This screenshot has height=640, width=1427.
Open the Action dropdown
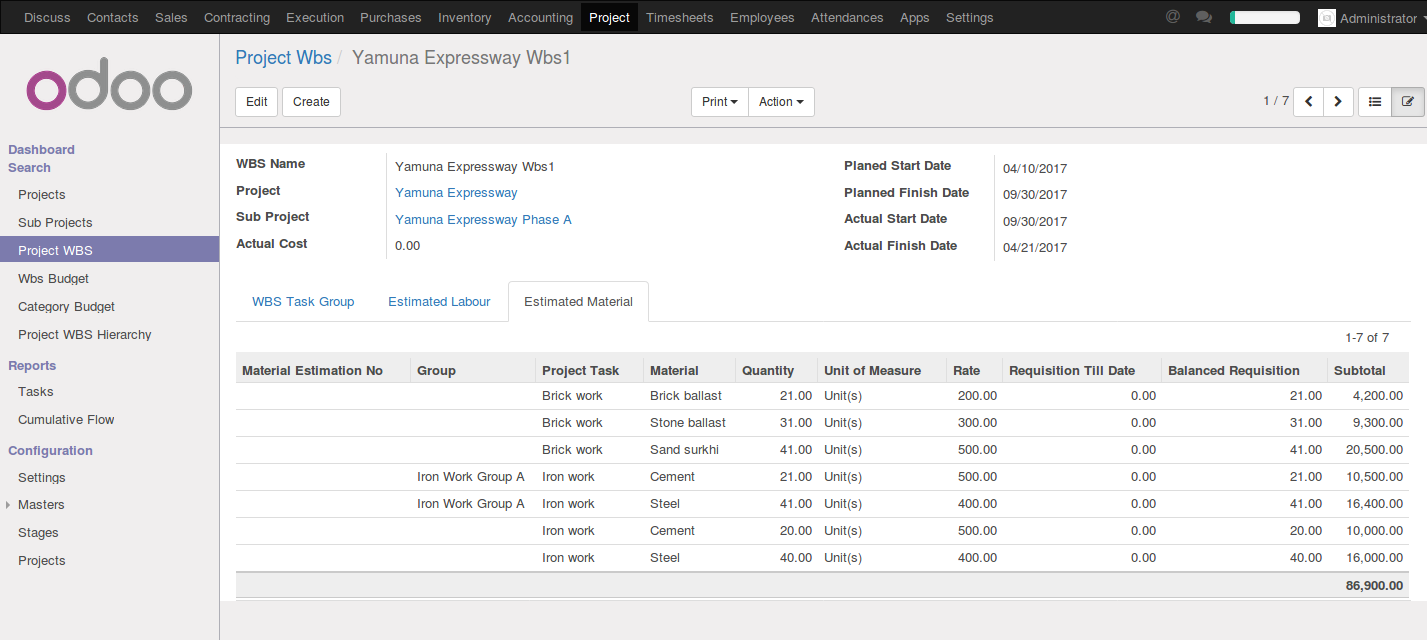(781, 102)
